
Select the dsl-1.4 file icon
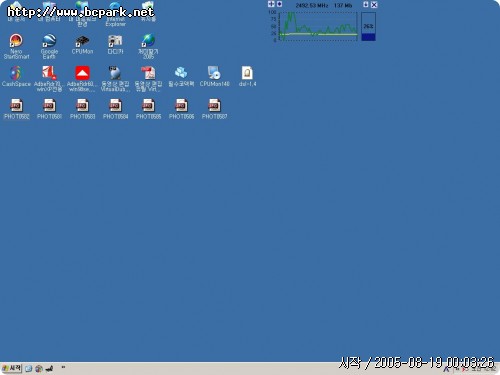(247, 77)
